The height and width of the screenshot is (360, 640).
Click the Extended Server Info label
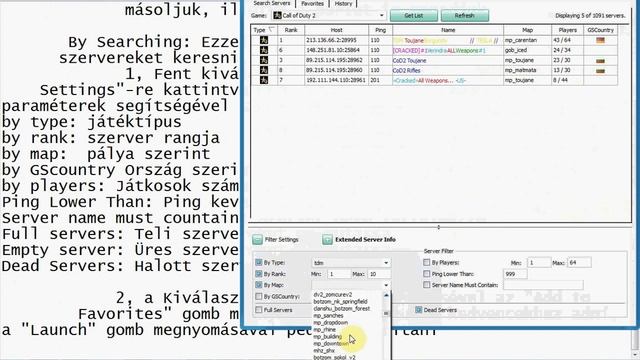pyautogui.click(x=365, y=240)
